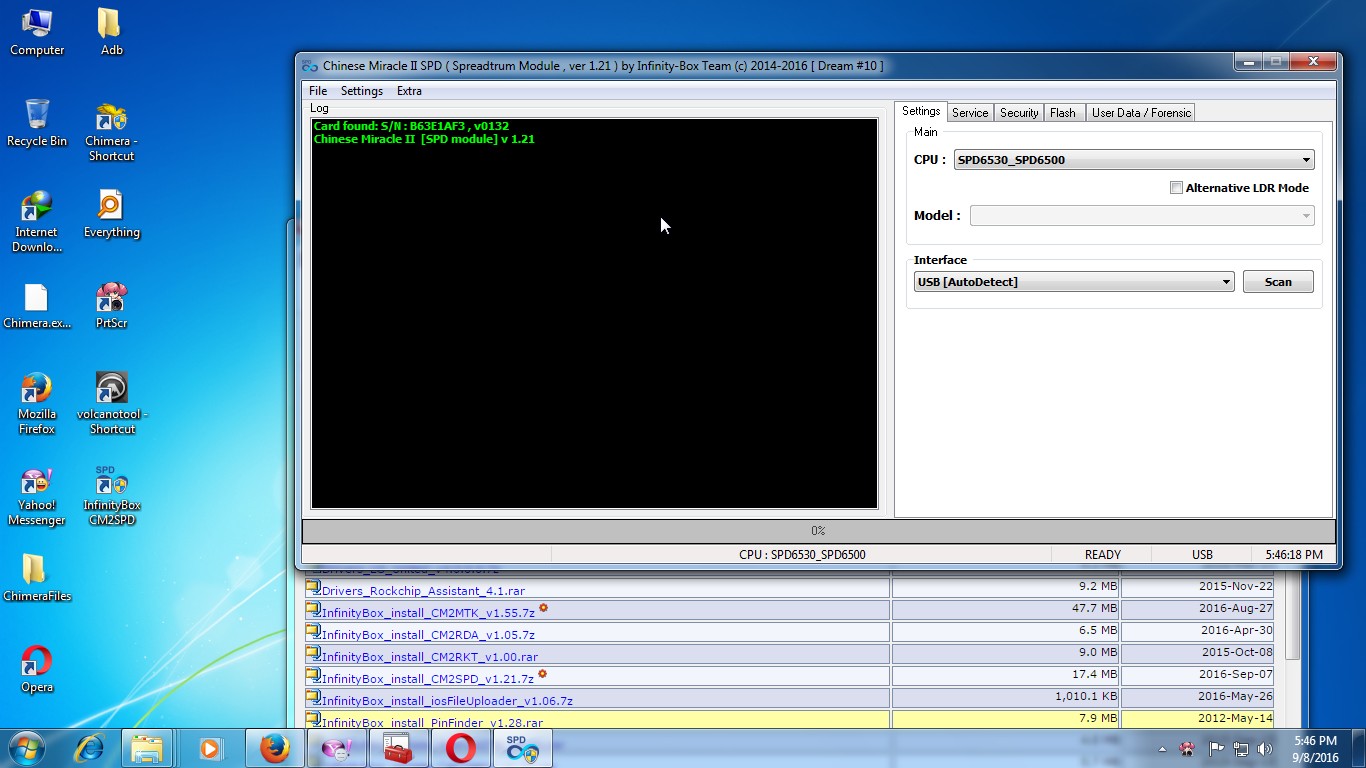The height and width of the screenshot is (768, 1366).
Task: Select the Opera desktop icon
Action: 37,669
